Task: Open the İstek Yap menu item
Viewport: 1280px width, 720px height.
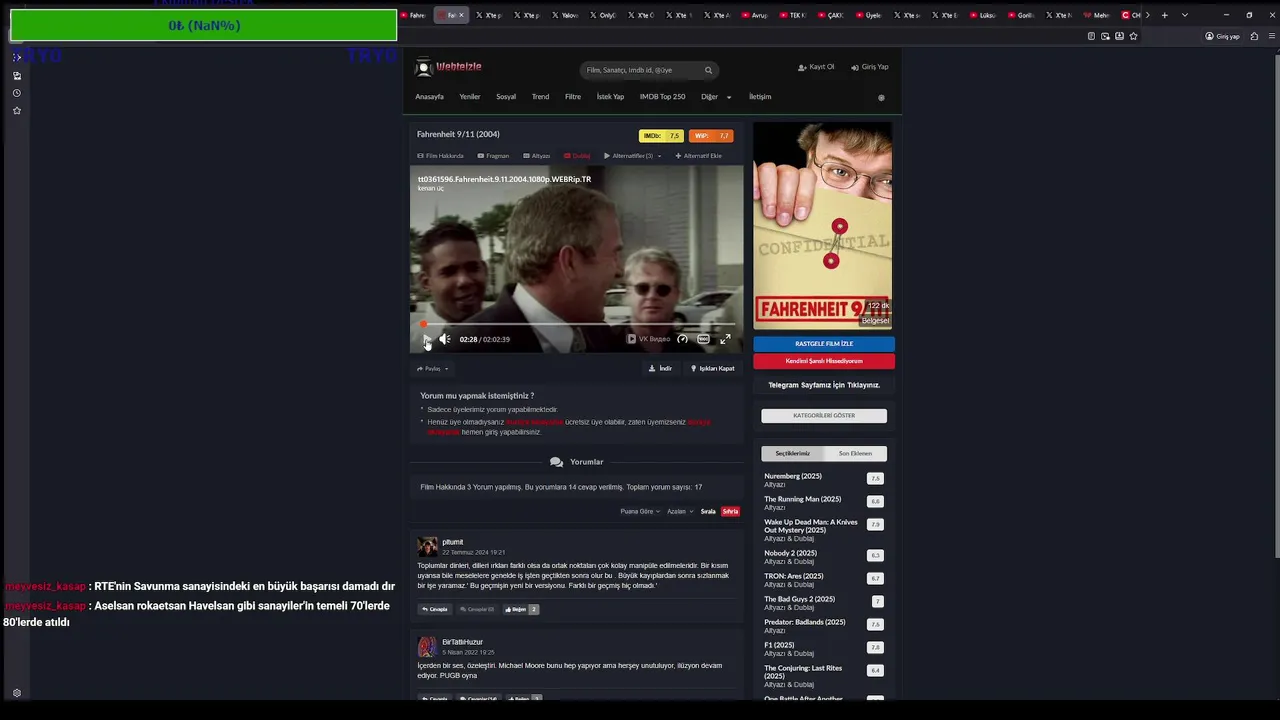Action: (610, 97)
